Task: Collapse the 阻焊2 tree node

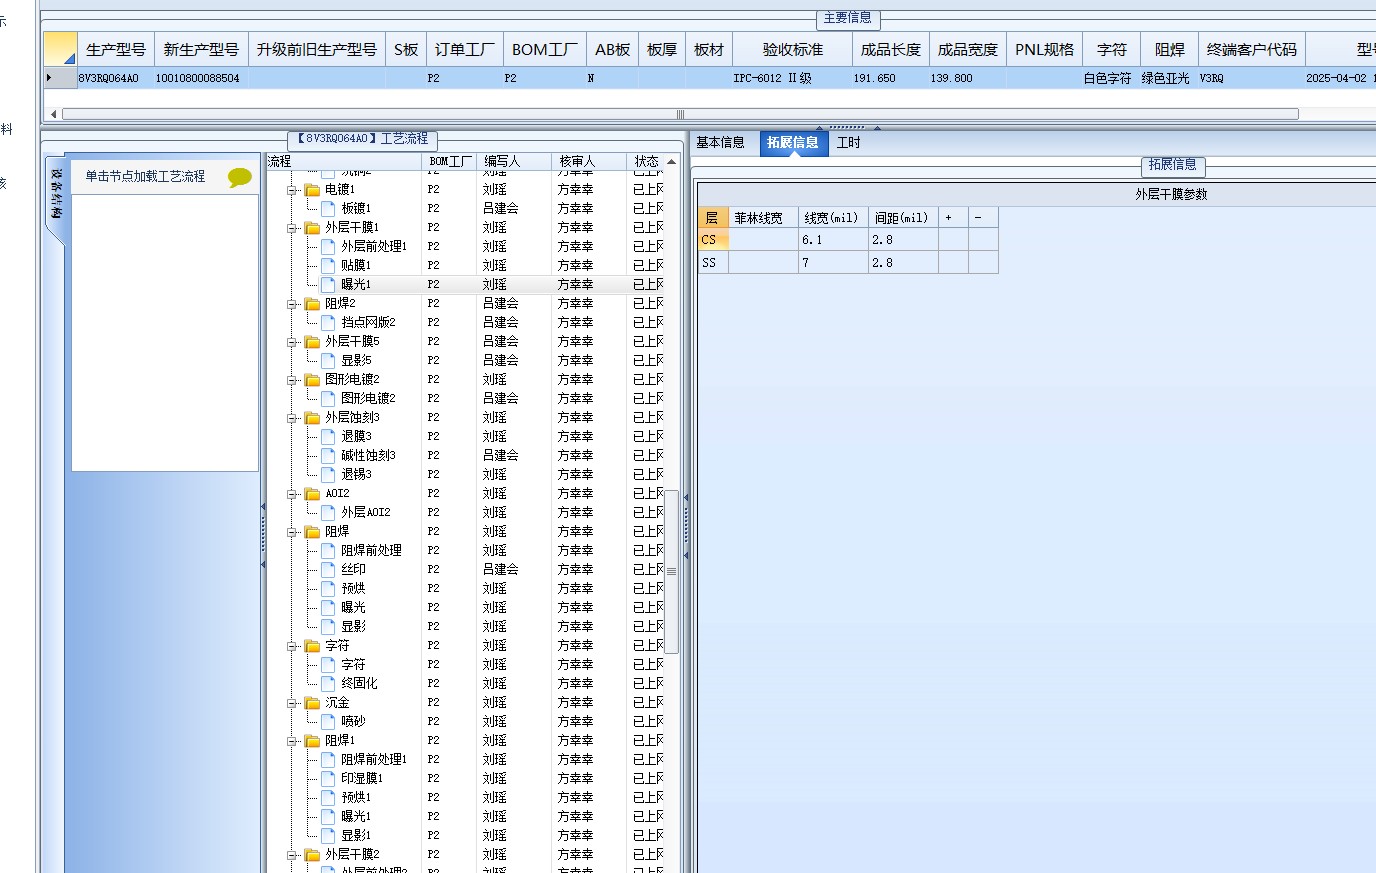Action: tap(293, 304)
